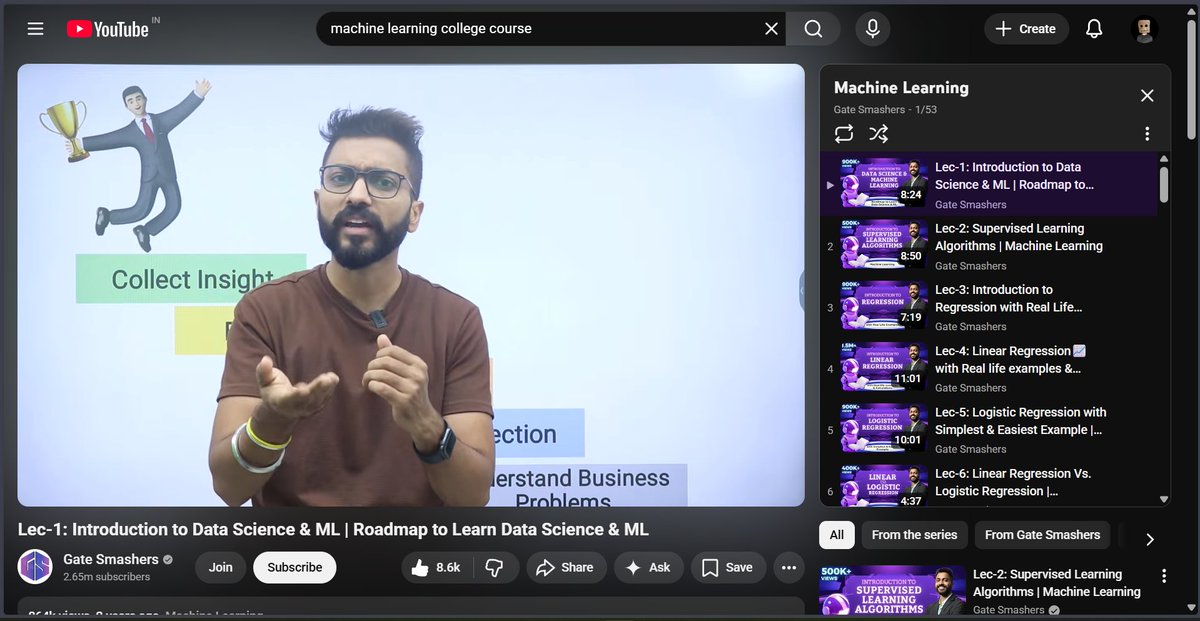This screenshot has width=1200, height=621.
Task: Join the Gate Smashers channel membership
Action: [x=221, y=567]
